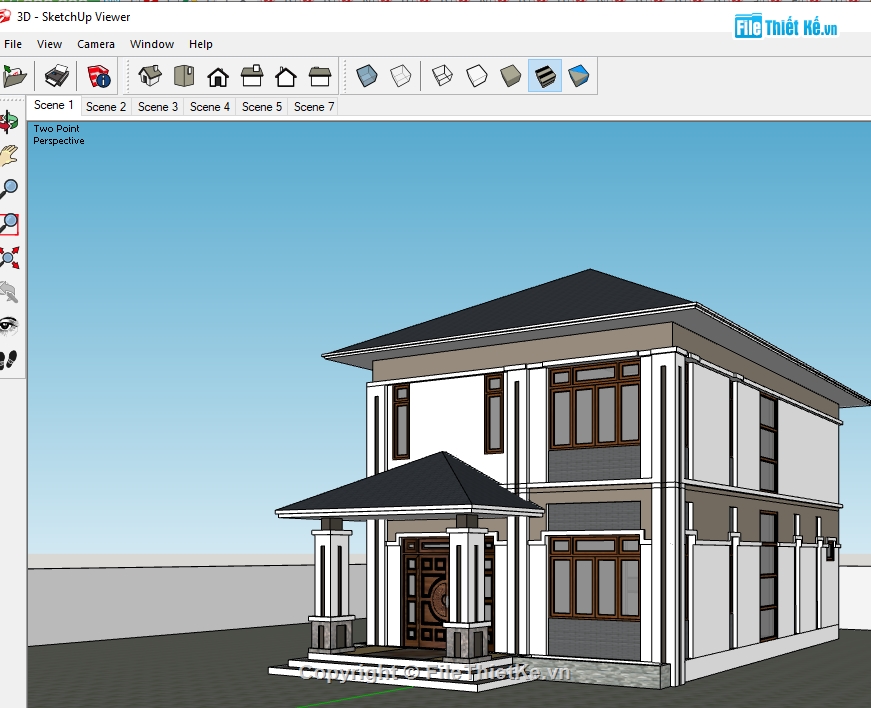This screenshot has height=708, width=871.
Task: Activate the Zoom magnifier tool
Action: [9, 189]
